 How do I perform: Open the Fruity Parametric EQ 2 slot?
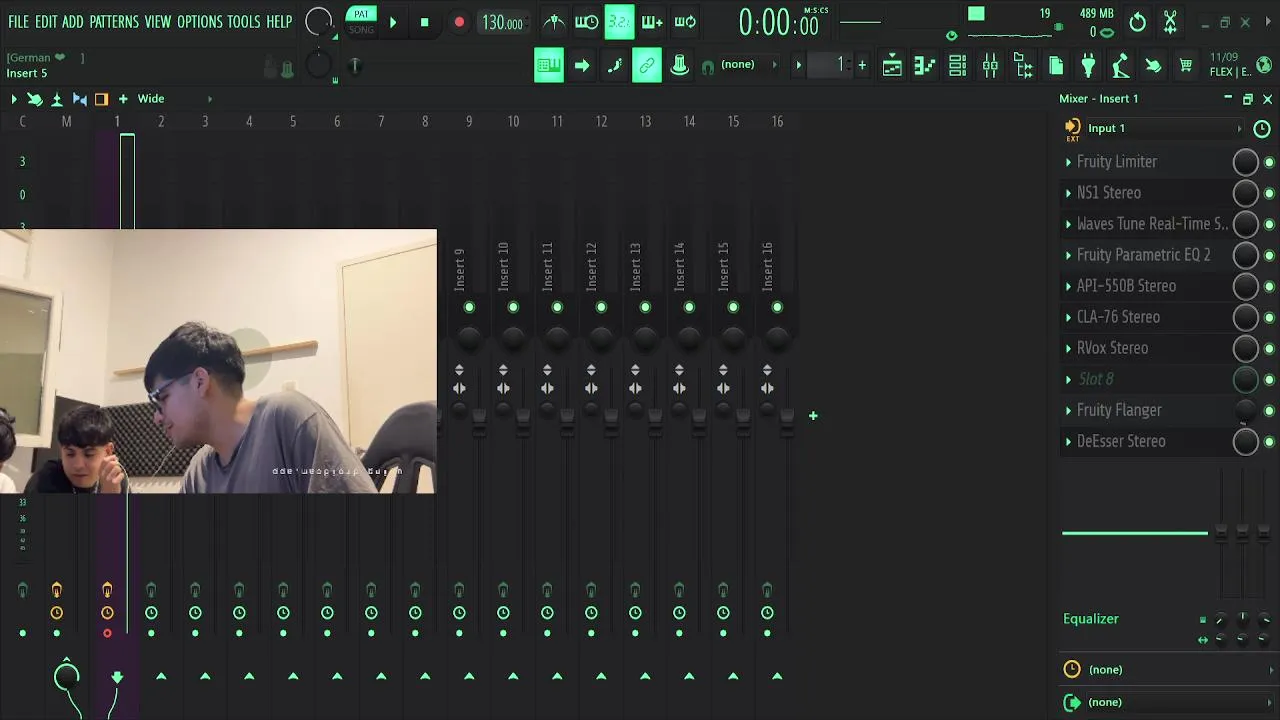tap(1143, 255)
